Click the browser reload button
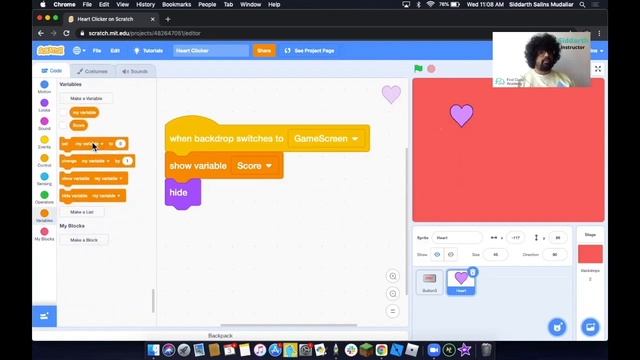640x360 pixels. [66, 33]
